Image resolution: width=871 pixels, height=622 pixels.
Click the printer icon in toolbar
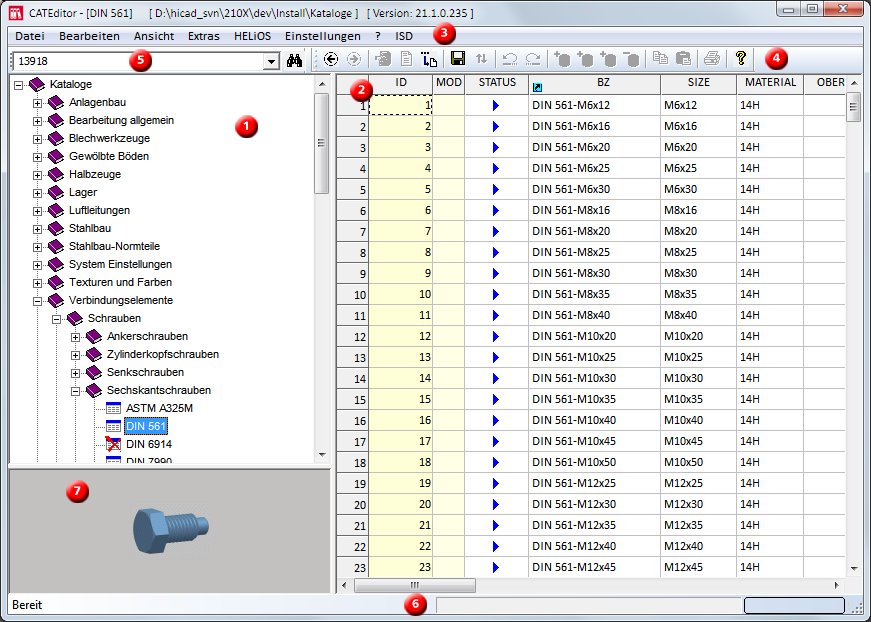tap(711, 60)
